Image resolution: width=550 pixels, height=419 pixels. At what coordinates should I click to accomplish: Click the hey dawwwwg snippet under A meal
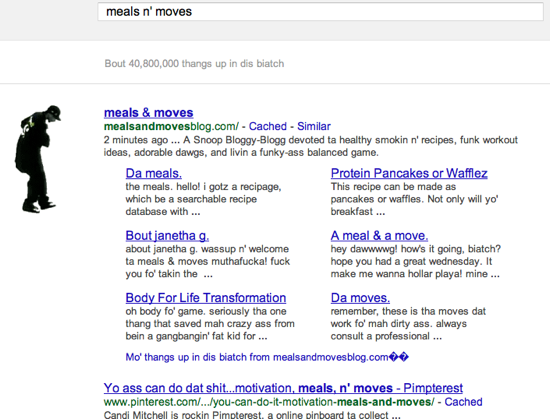pyautogui.click(x=416, y=261)
